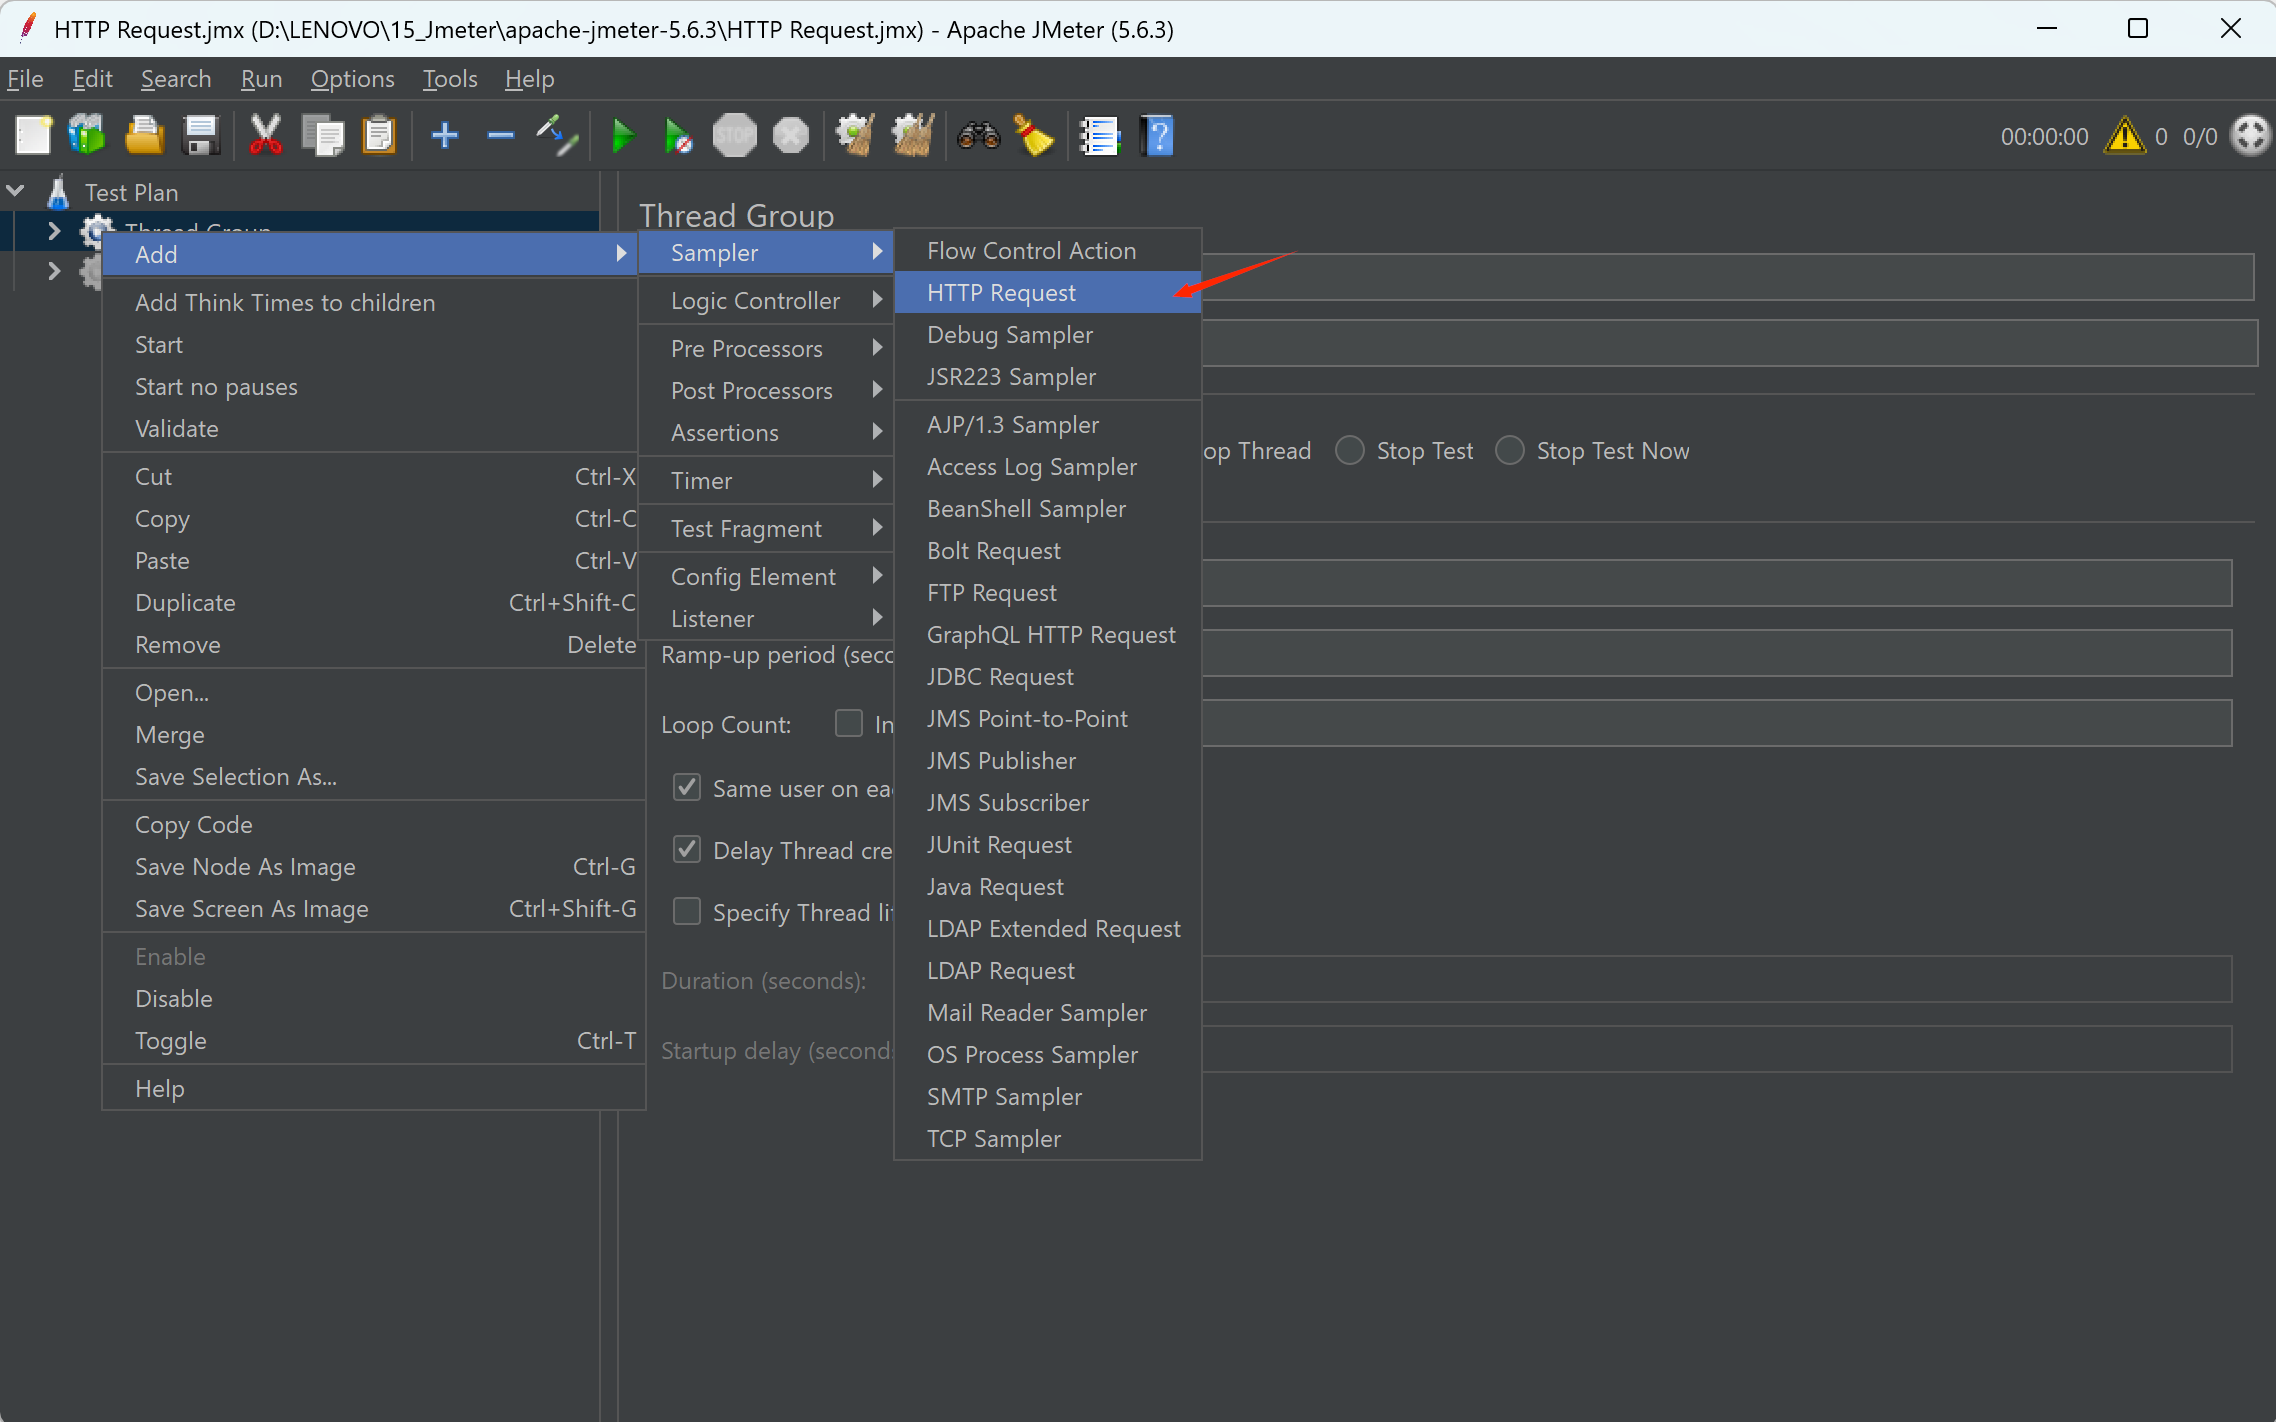Expand the Thread Group tree arrow
Viewport: 2276px width, 1422px height.
[54, 231]
